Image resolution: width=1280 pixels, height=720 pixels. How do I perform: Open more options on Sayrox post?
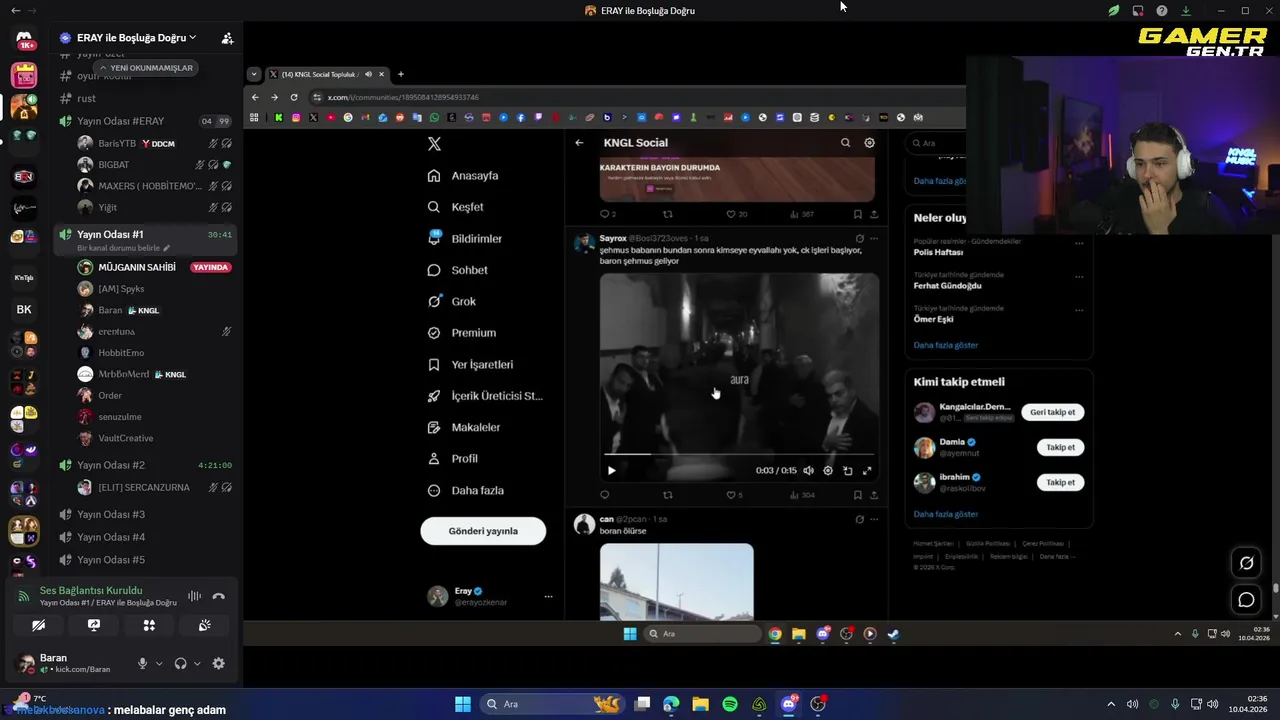pyautogui.click(x=874, y=239)
